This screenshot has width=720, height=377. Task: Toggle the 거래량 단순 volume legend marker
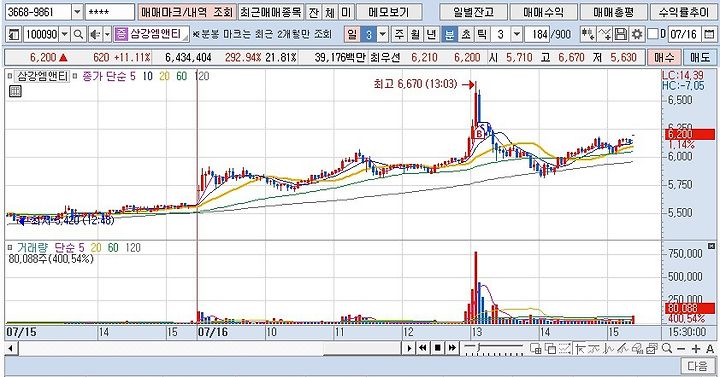(x=10, y=248)
